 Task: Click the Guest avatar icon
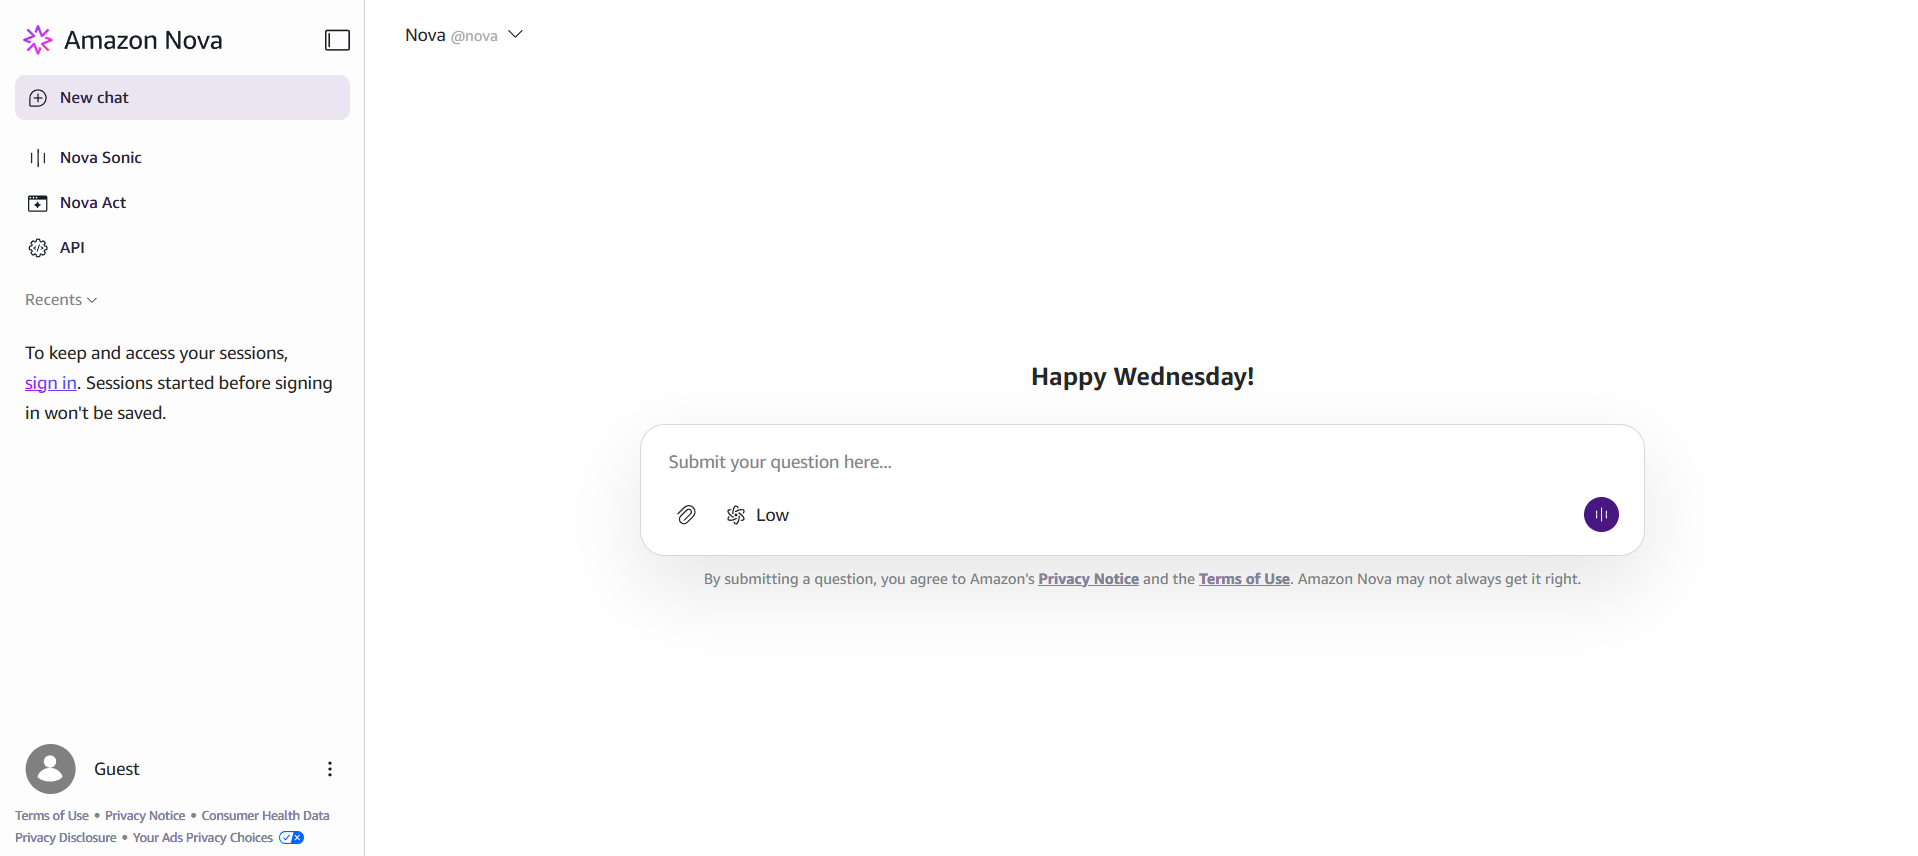coord(51,769)
